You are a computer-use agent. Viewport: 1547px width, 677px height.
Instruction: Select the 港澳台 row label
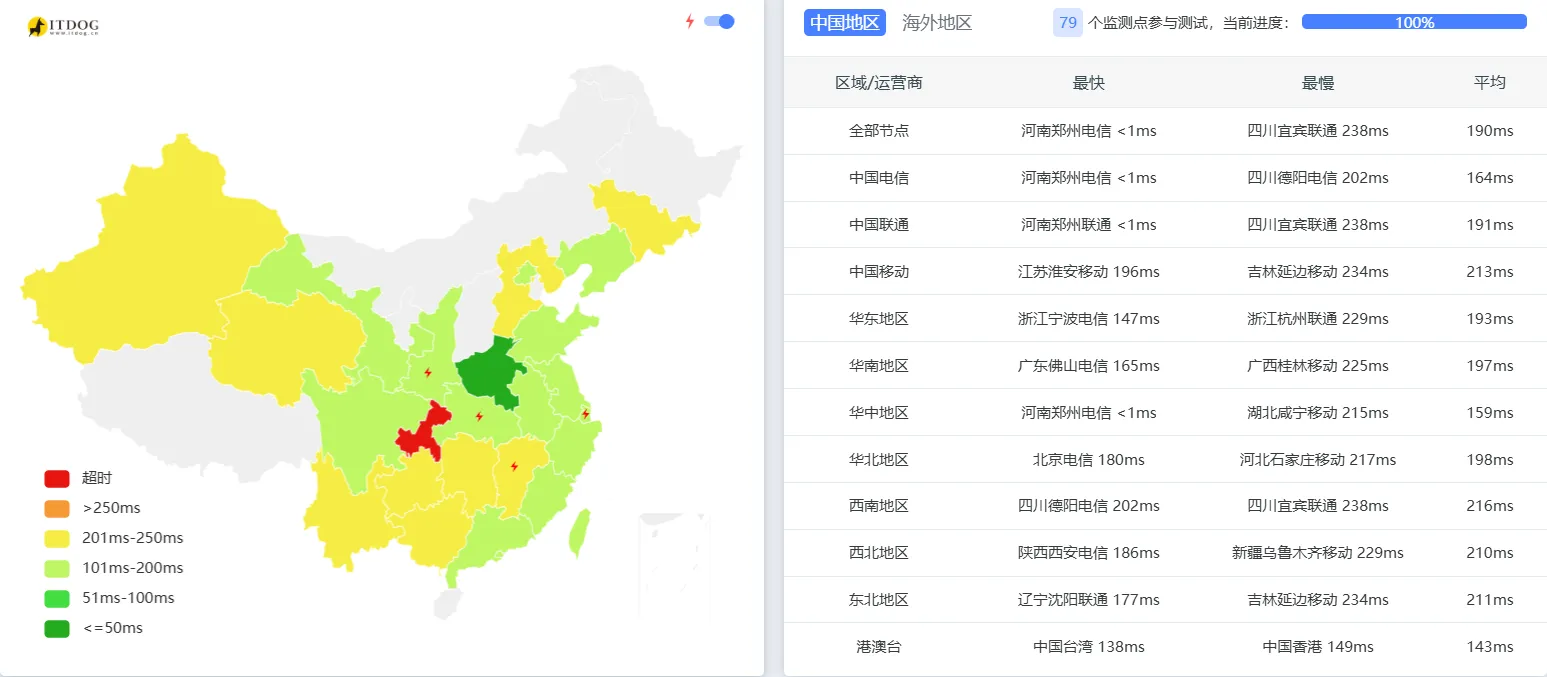(879, 647)
